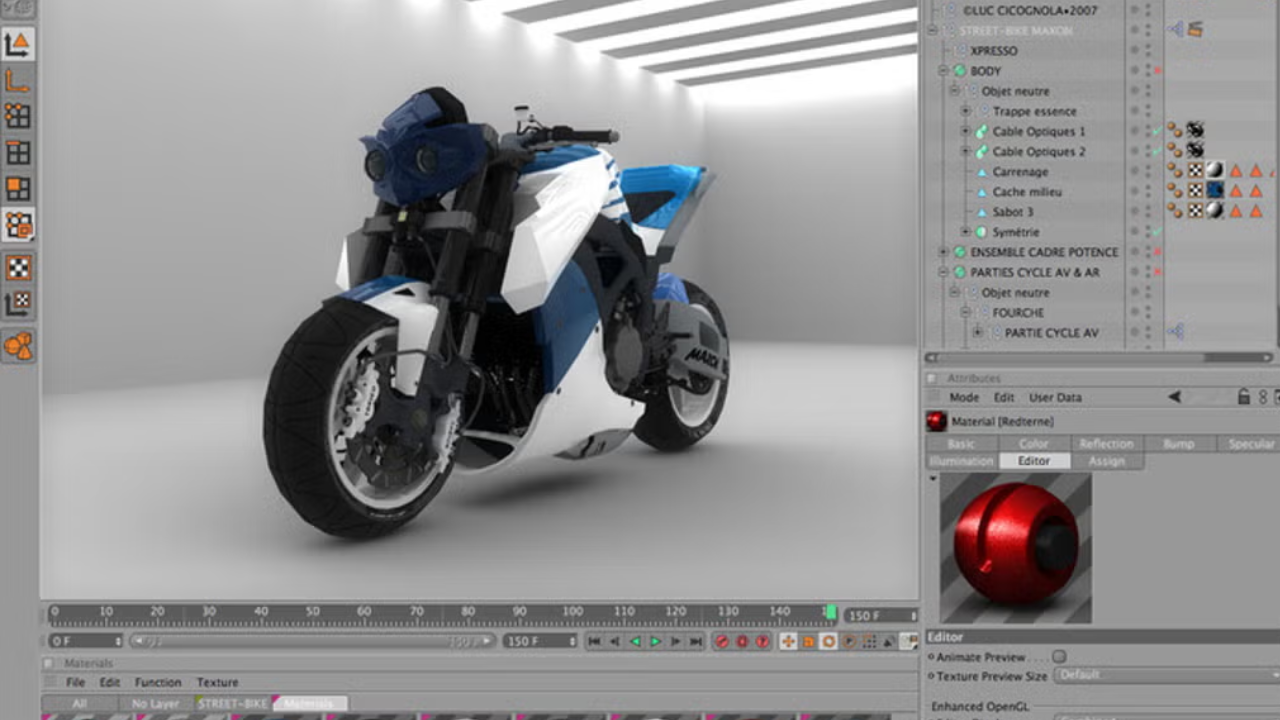The image size is (1280, 720).
Task: Select the STREET-BIKE layer tab
Action: [232, 704]
